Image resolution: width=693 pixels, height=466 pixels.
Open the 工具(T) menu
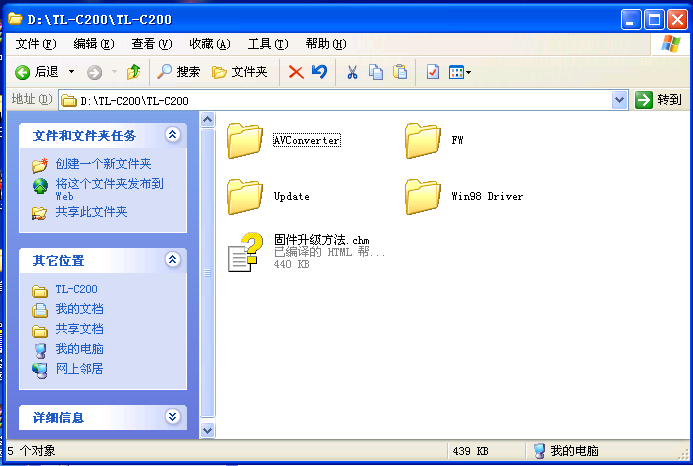[x=268, y=44]
